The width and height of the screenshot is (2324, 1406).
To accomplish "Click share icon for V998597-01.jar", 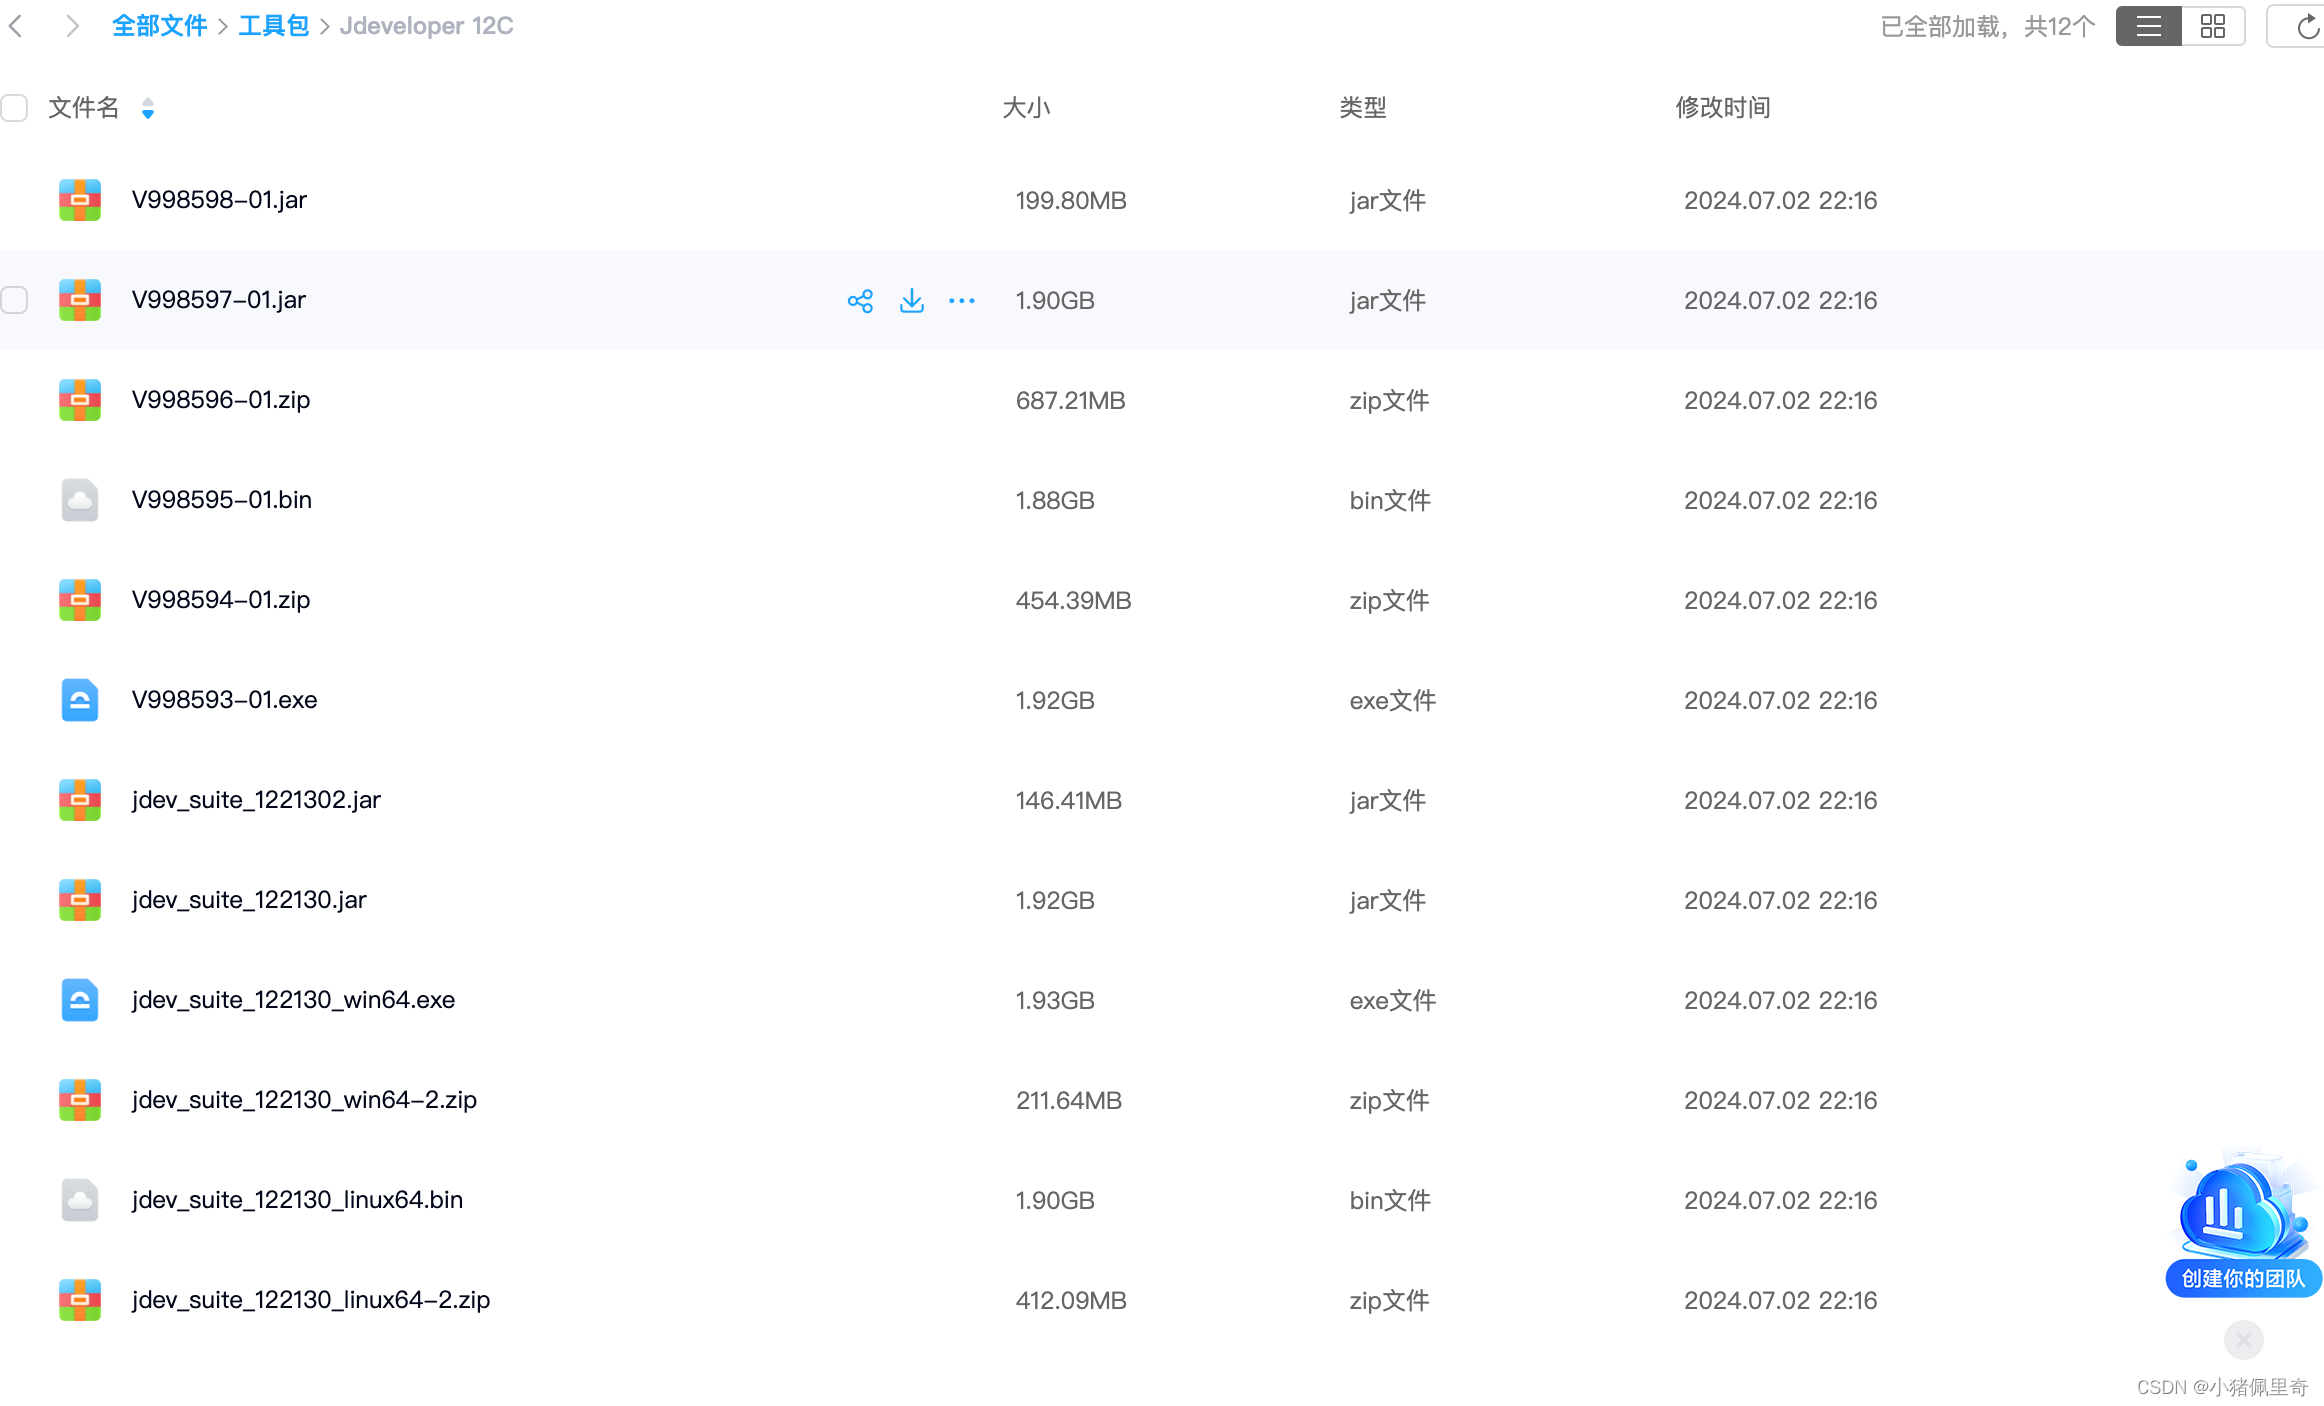I will tap(860, 301).
